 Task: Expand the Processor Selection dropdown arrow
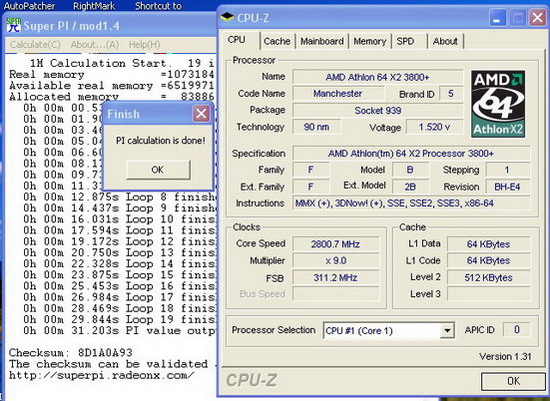click(447, 330)
